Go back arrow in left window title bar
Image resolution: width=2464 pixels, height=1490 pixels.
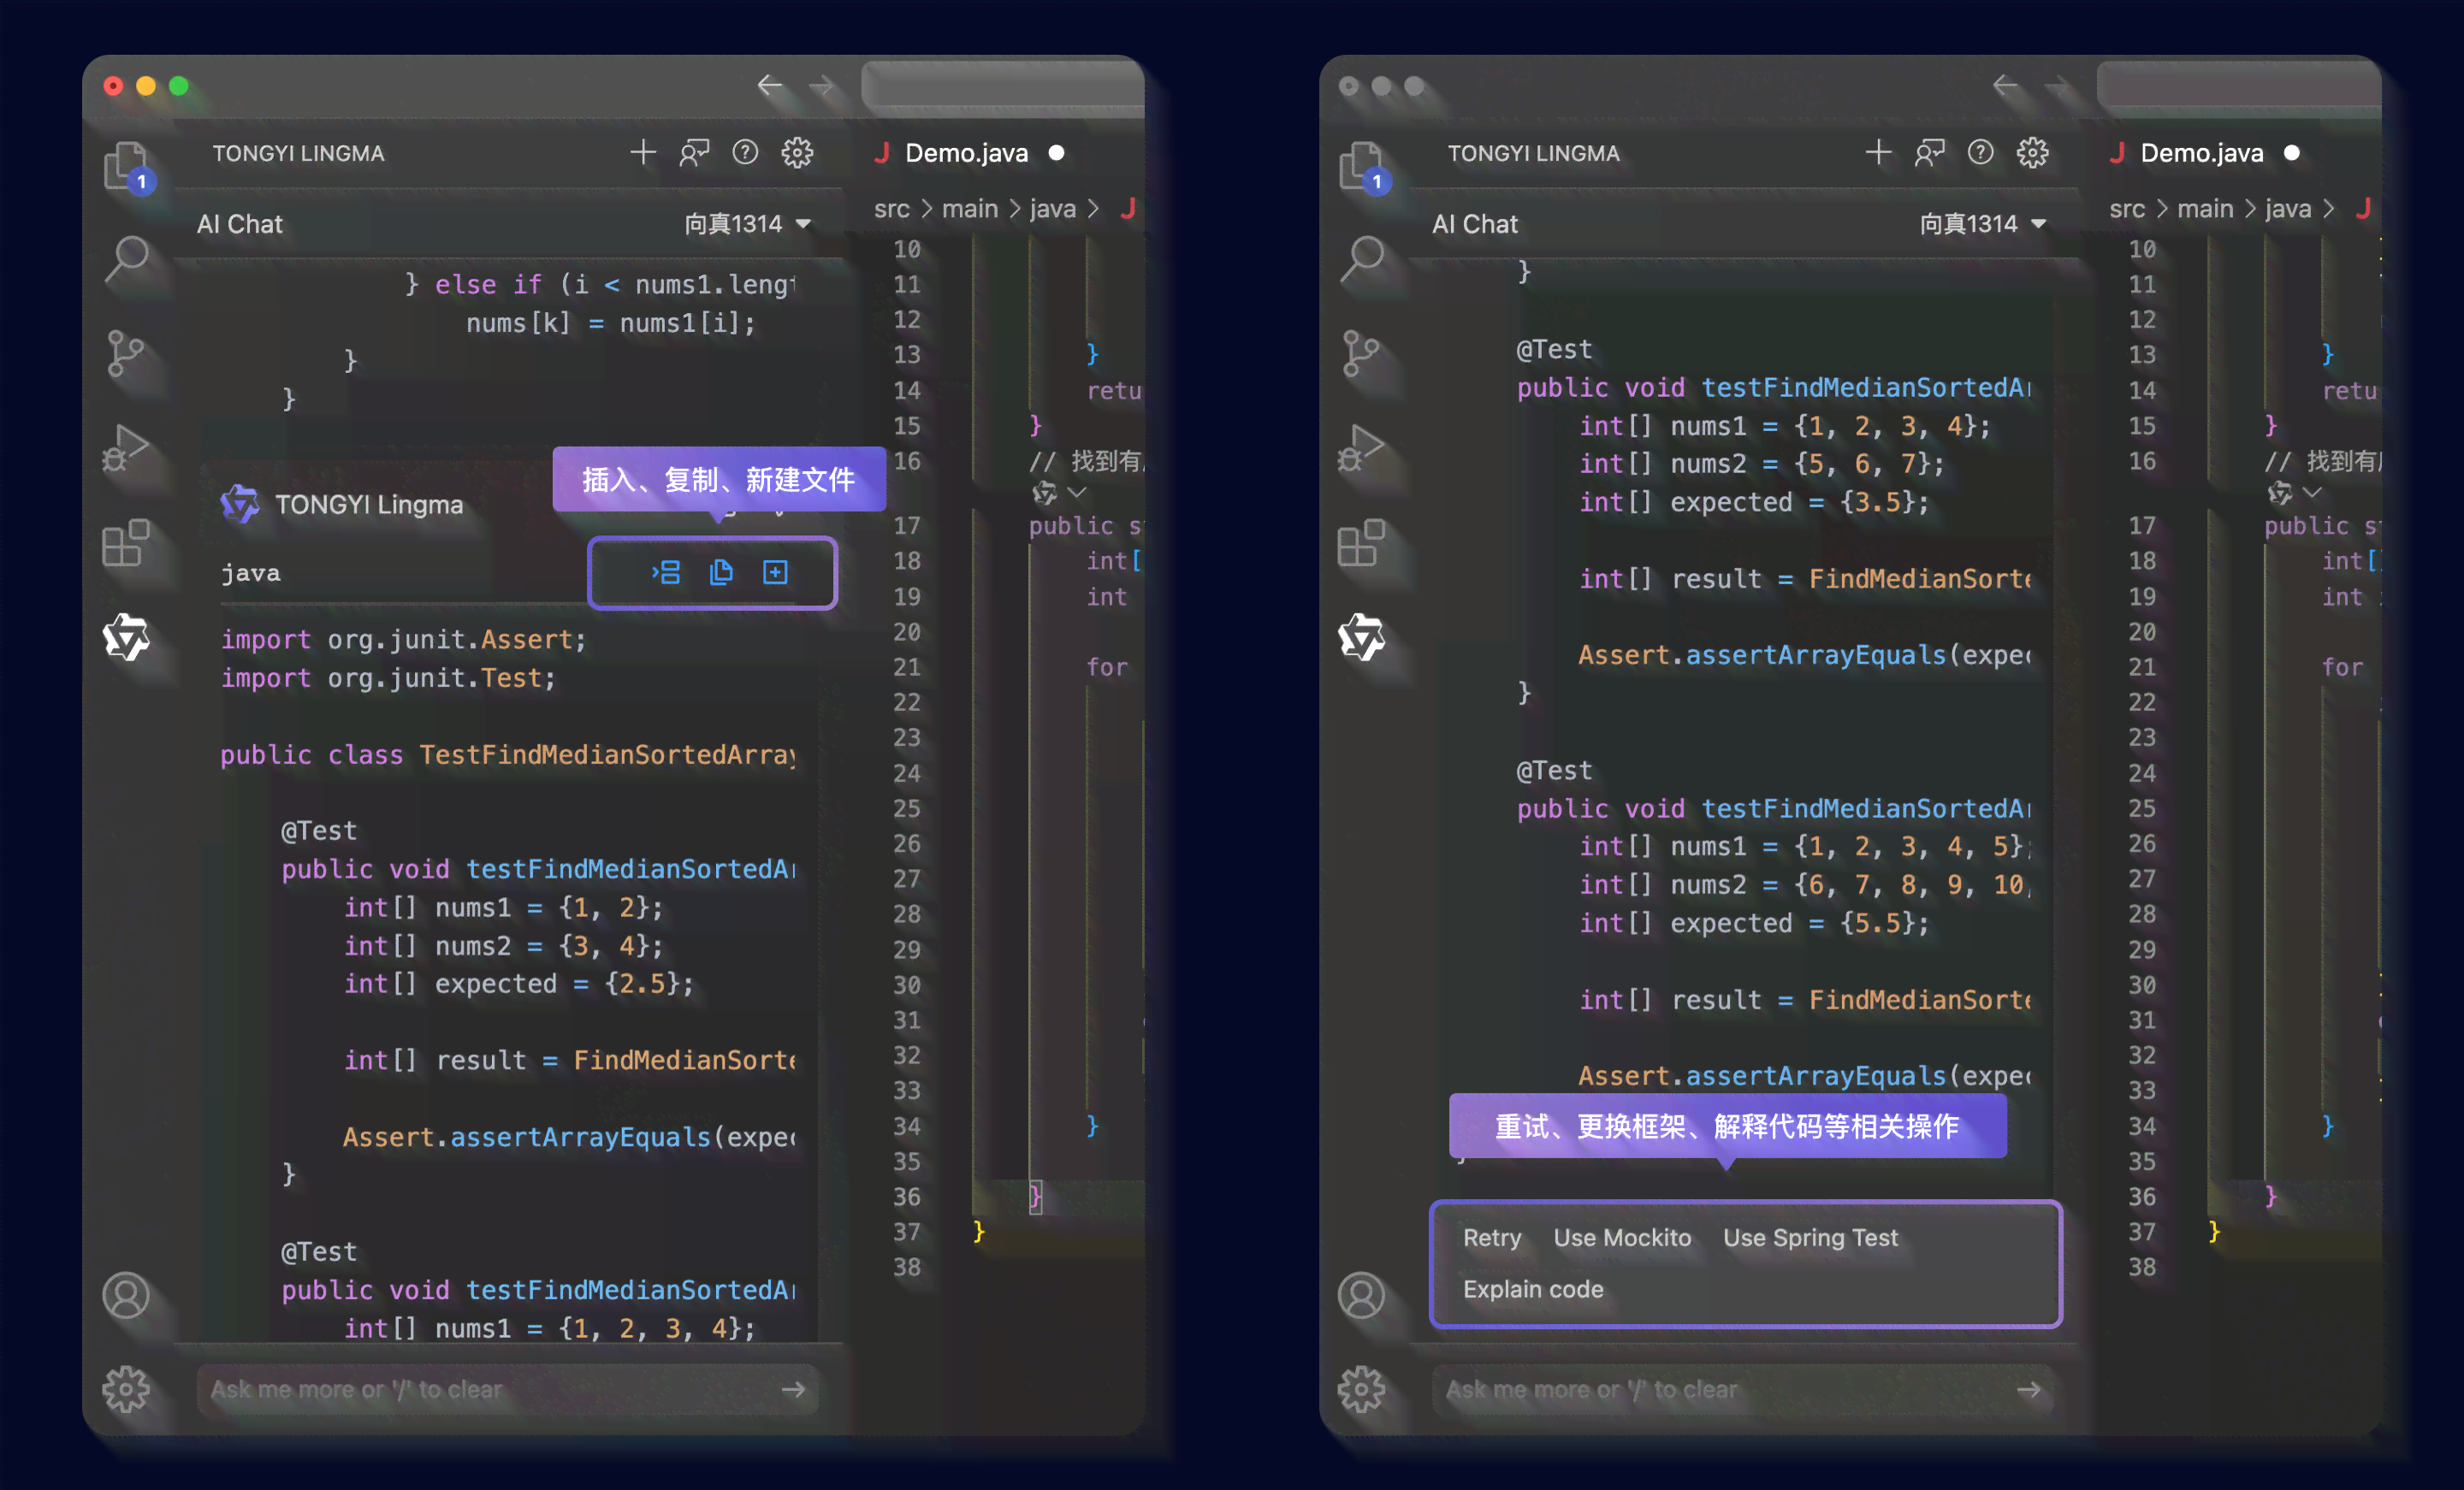[x=769, y=85]
